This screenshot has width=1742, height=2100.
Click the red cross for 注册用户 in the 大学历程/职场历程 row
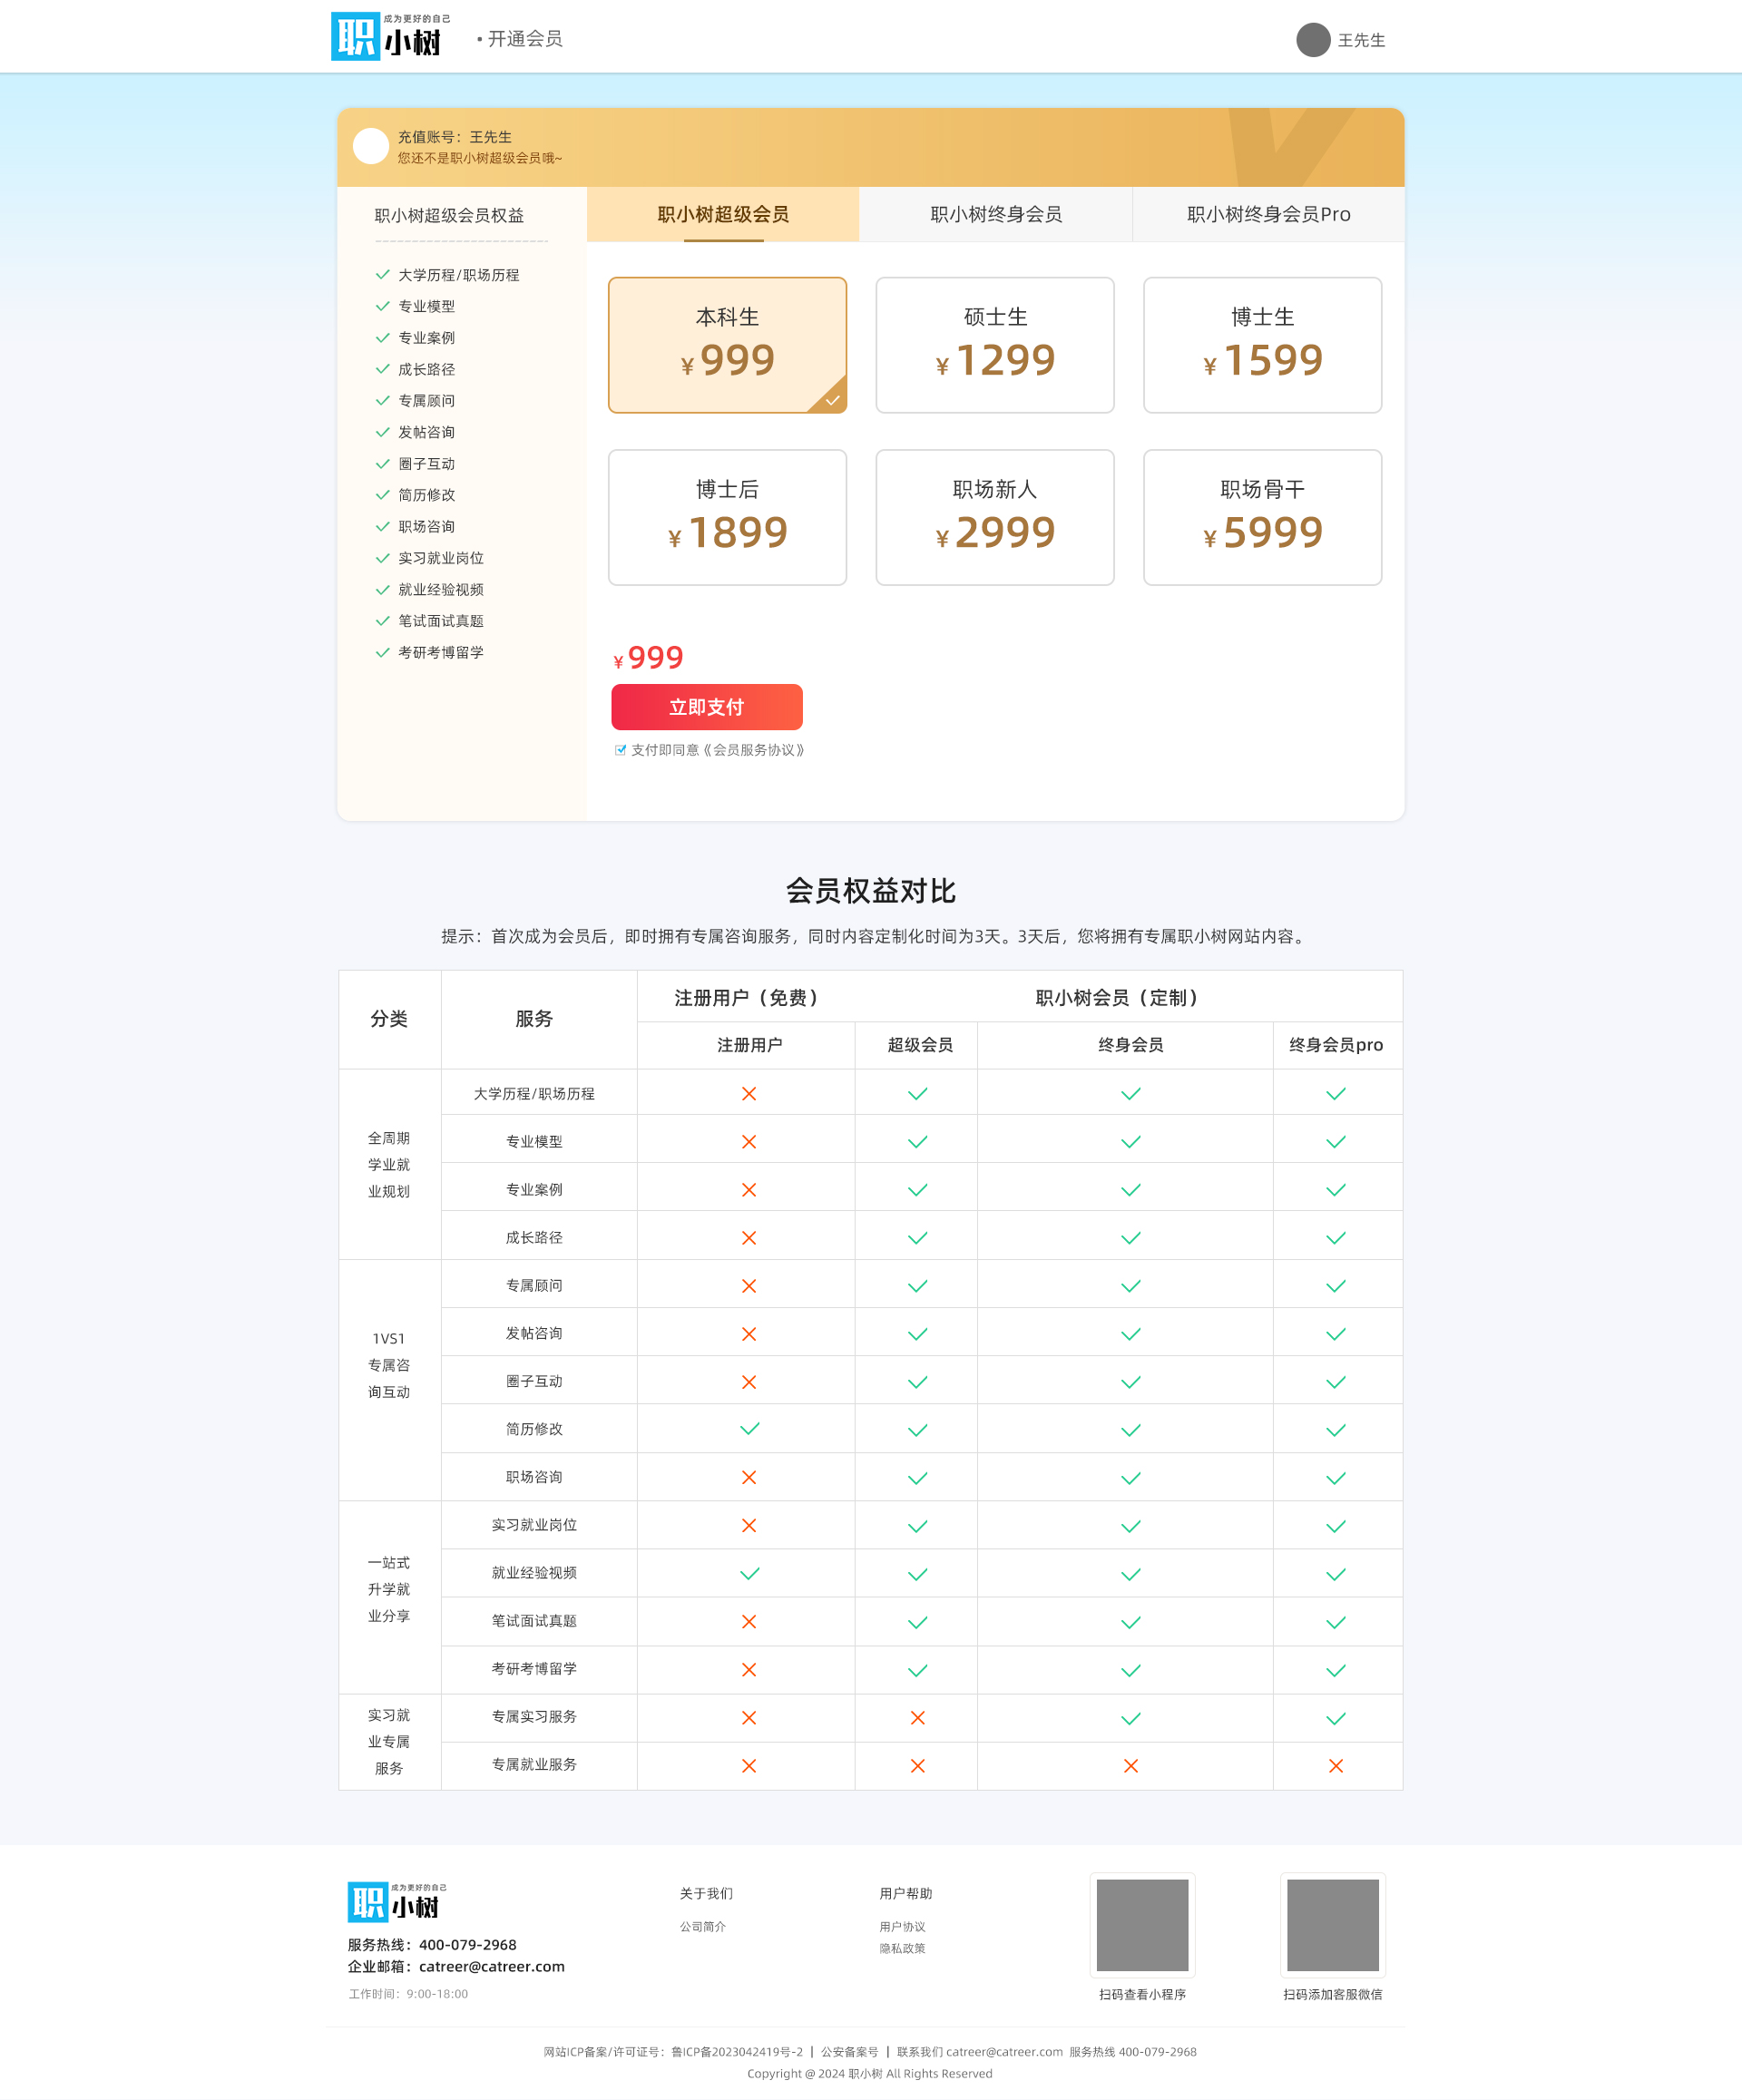point(749,1094)
